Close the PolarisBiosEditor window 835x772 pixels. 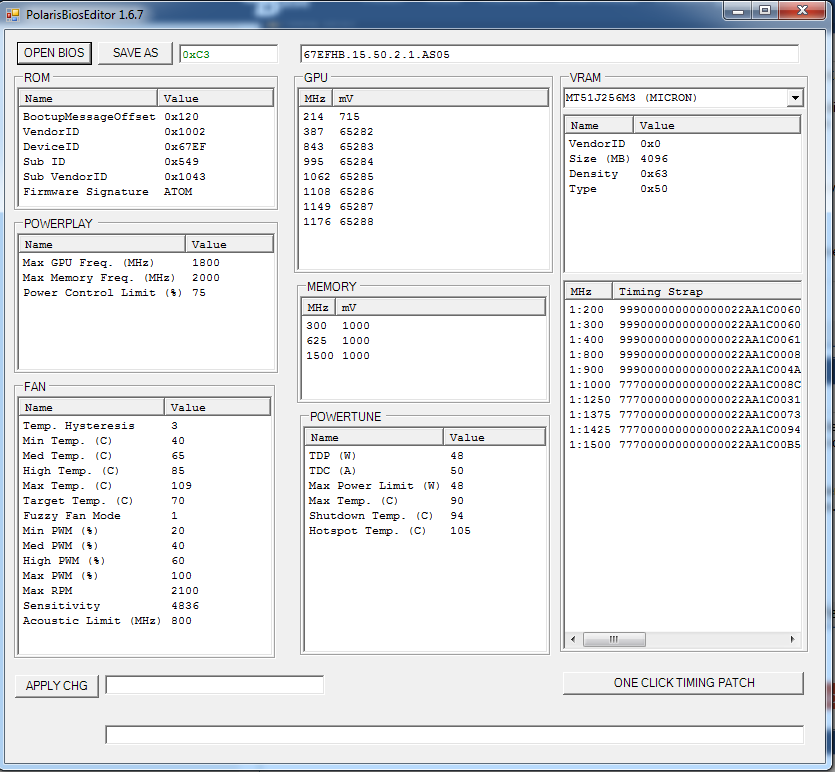(x=803, y=11)
